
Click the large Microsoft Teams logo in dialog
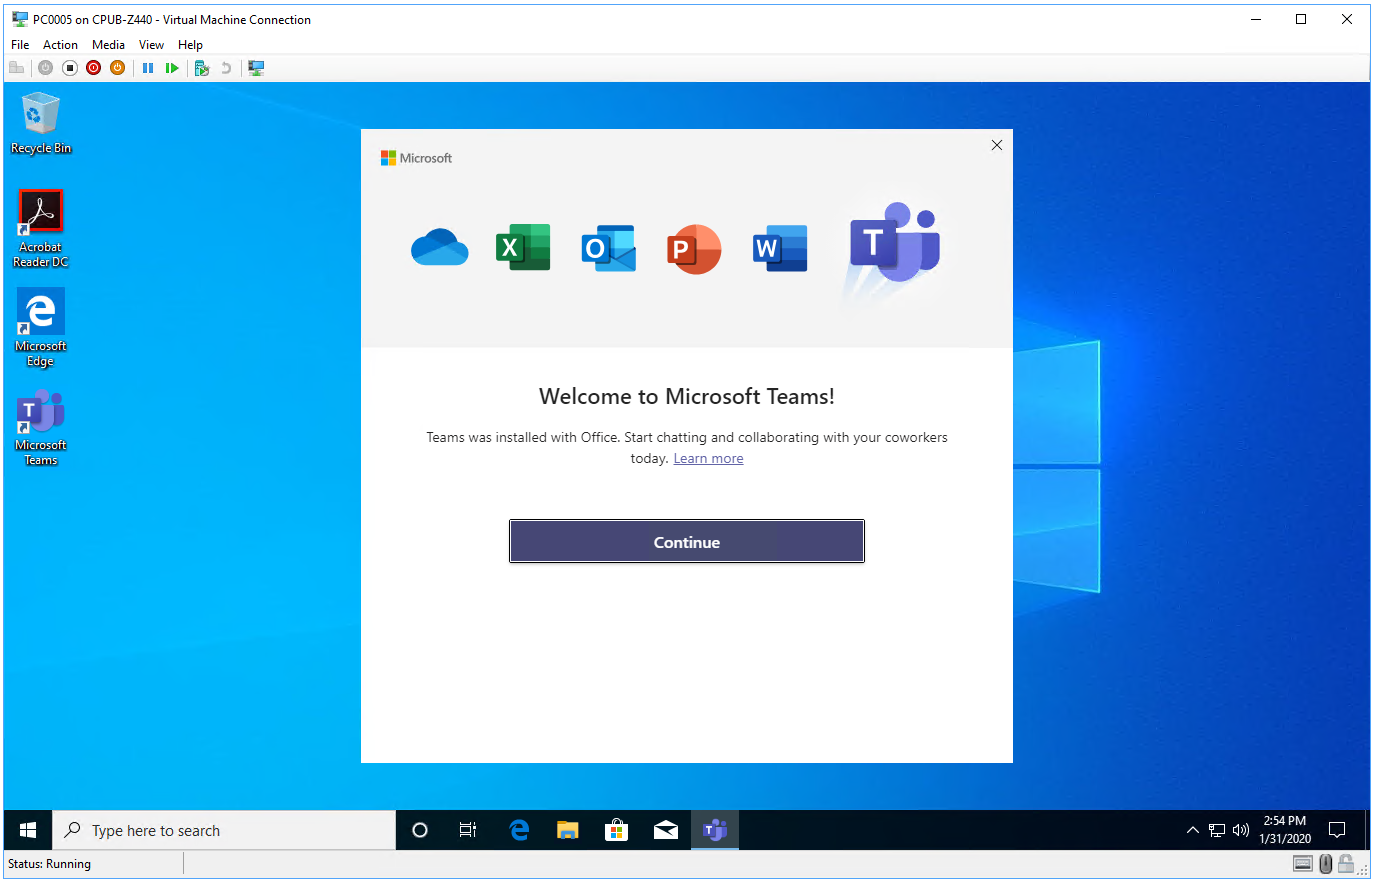[x=893, y=245]
